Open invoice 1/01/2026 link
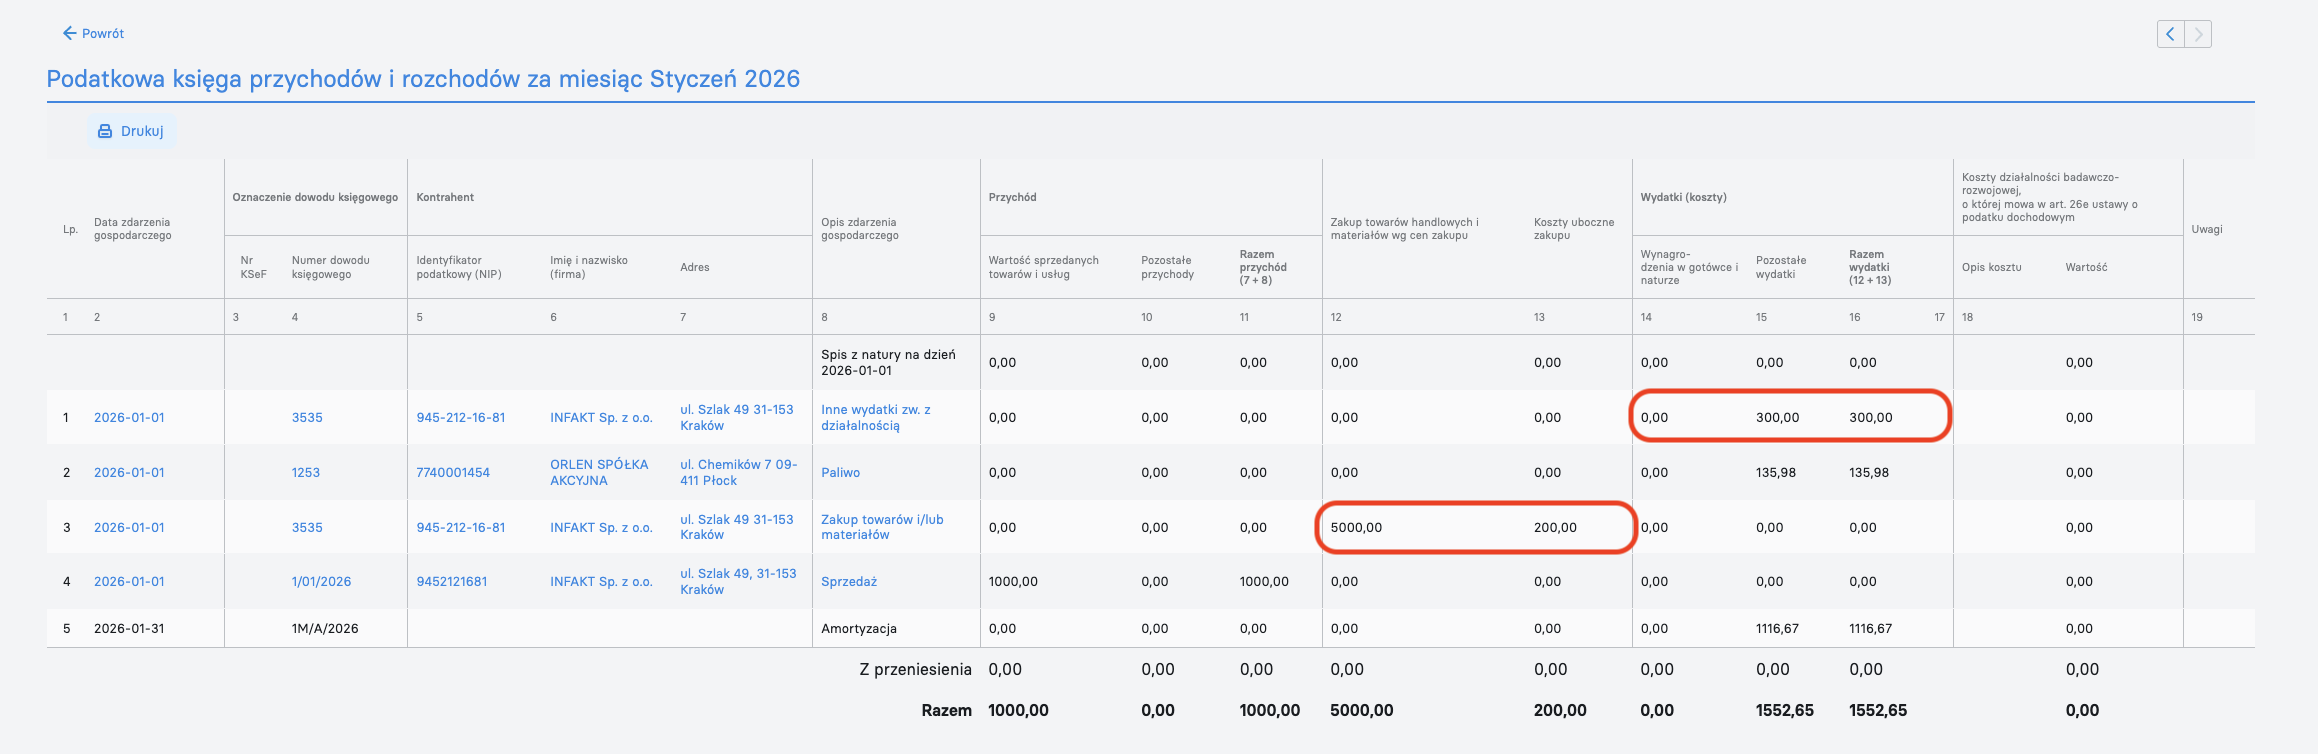 tap(322, 582)
